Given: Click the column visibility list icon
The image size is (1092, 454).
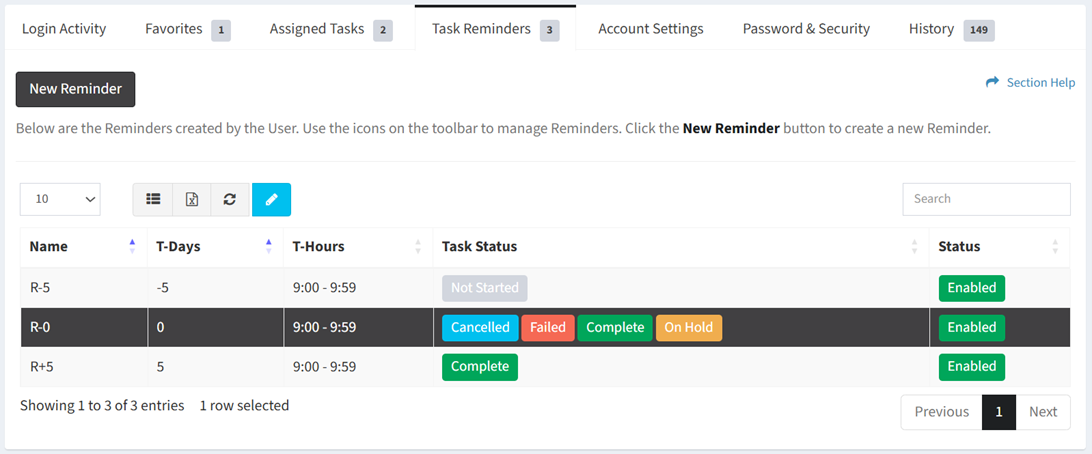Looking at the screenshot, I should coord(153,199).
